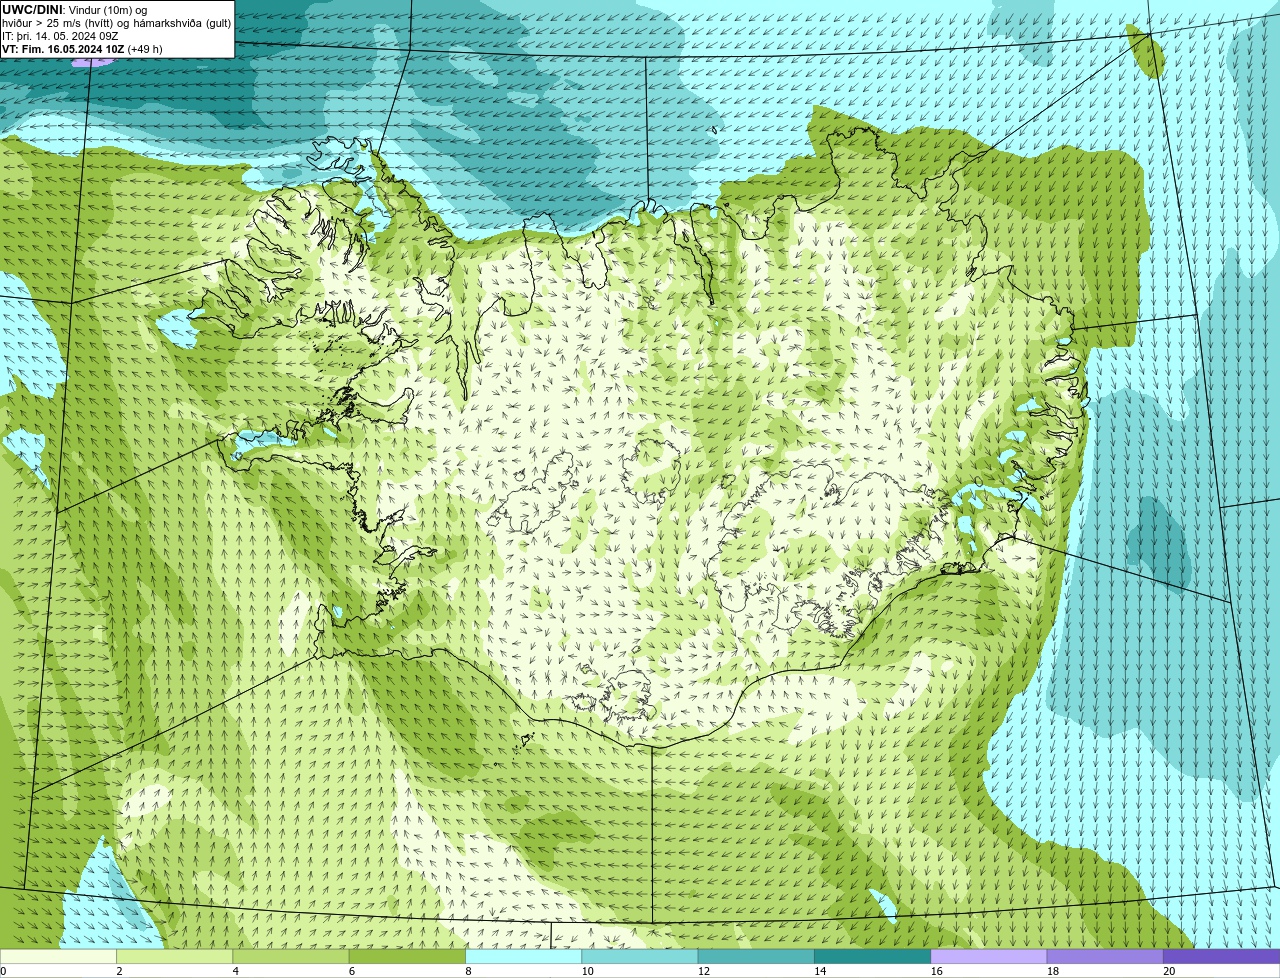The width and height of the screenshot is (1280, 978).
Task: Click the legend scale label '20'
Action: tap(1169, 971)
